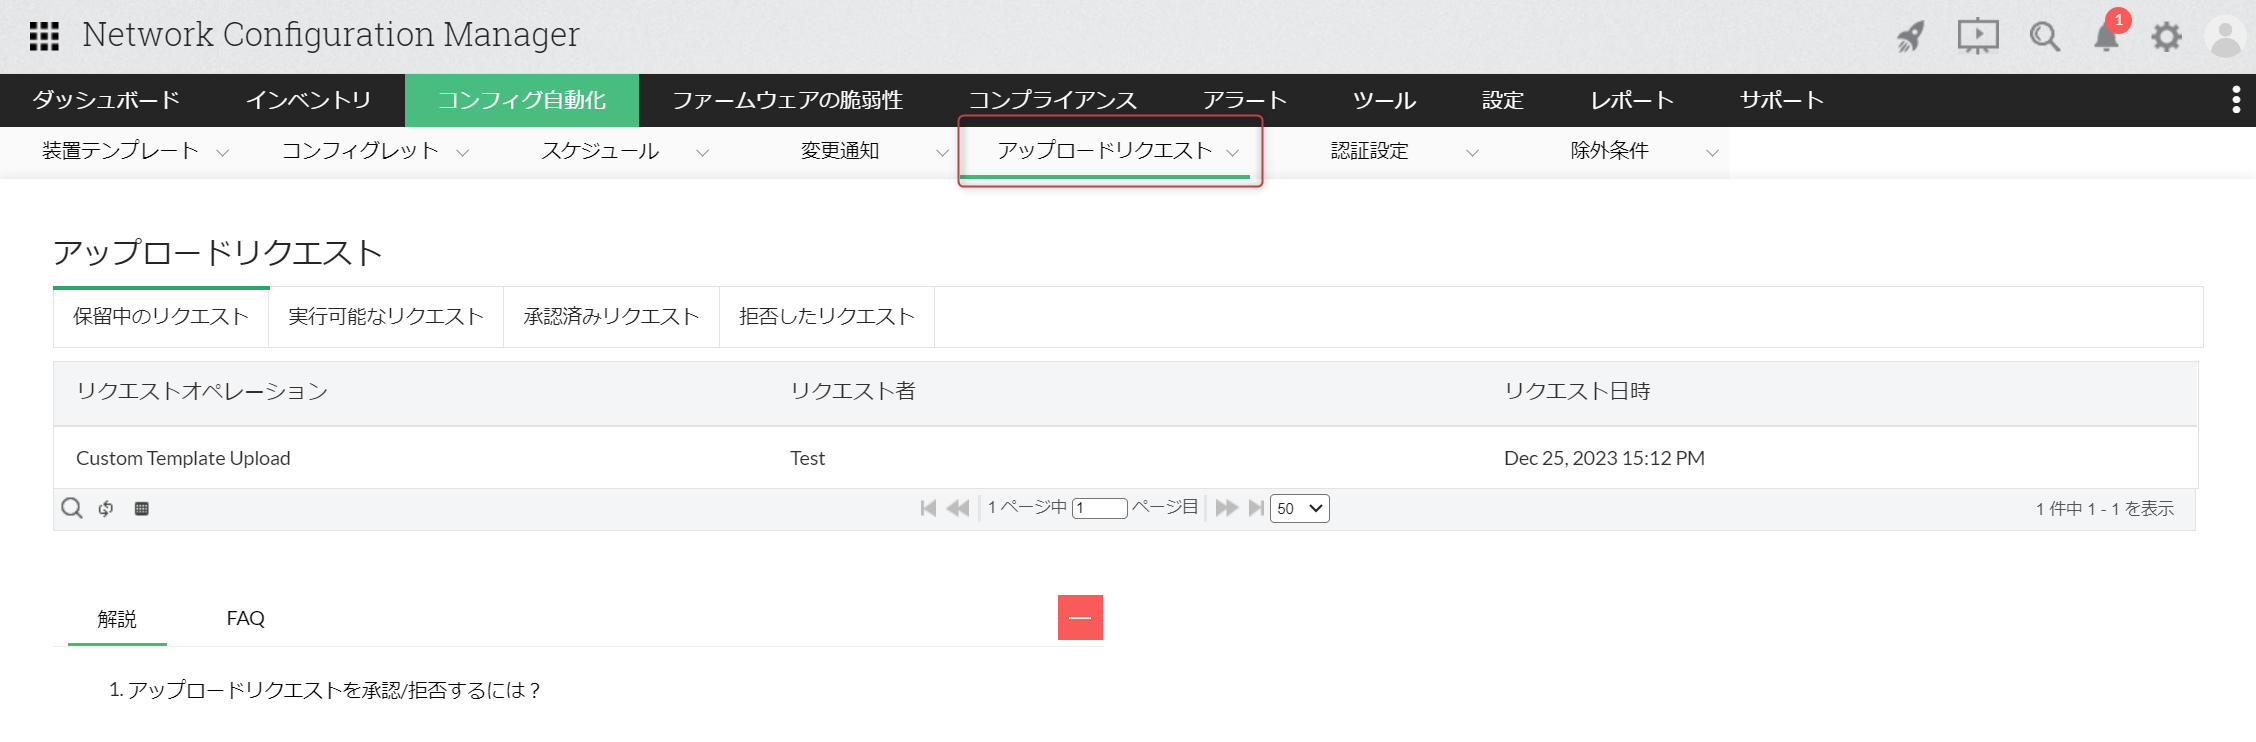Screen dimensions: 2256x742
Task: Open the apps grid launcher icon
Action: coord(44,36)
